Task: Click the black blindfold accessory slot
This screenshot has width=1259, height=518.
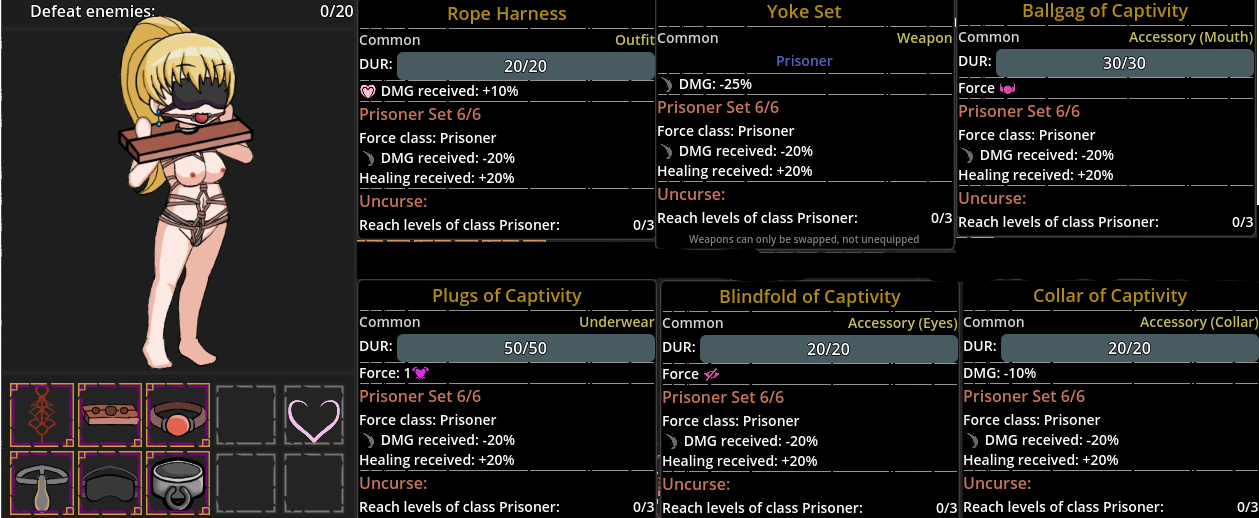Action: click(x=110, y=484)
